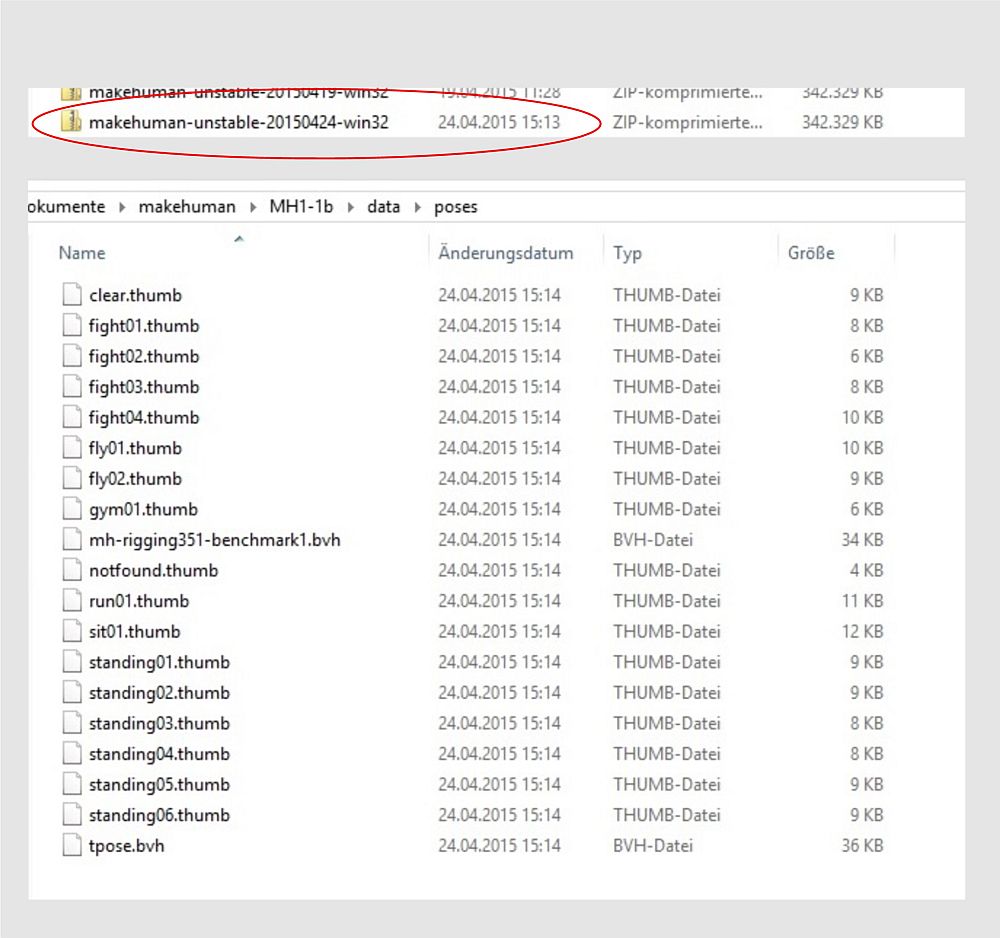Image resolution: width=1000 pixels, height=938 pixels.
Task: Select the fly02.thumb file name
Action: pos(135,480)
